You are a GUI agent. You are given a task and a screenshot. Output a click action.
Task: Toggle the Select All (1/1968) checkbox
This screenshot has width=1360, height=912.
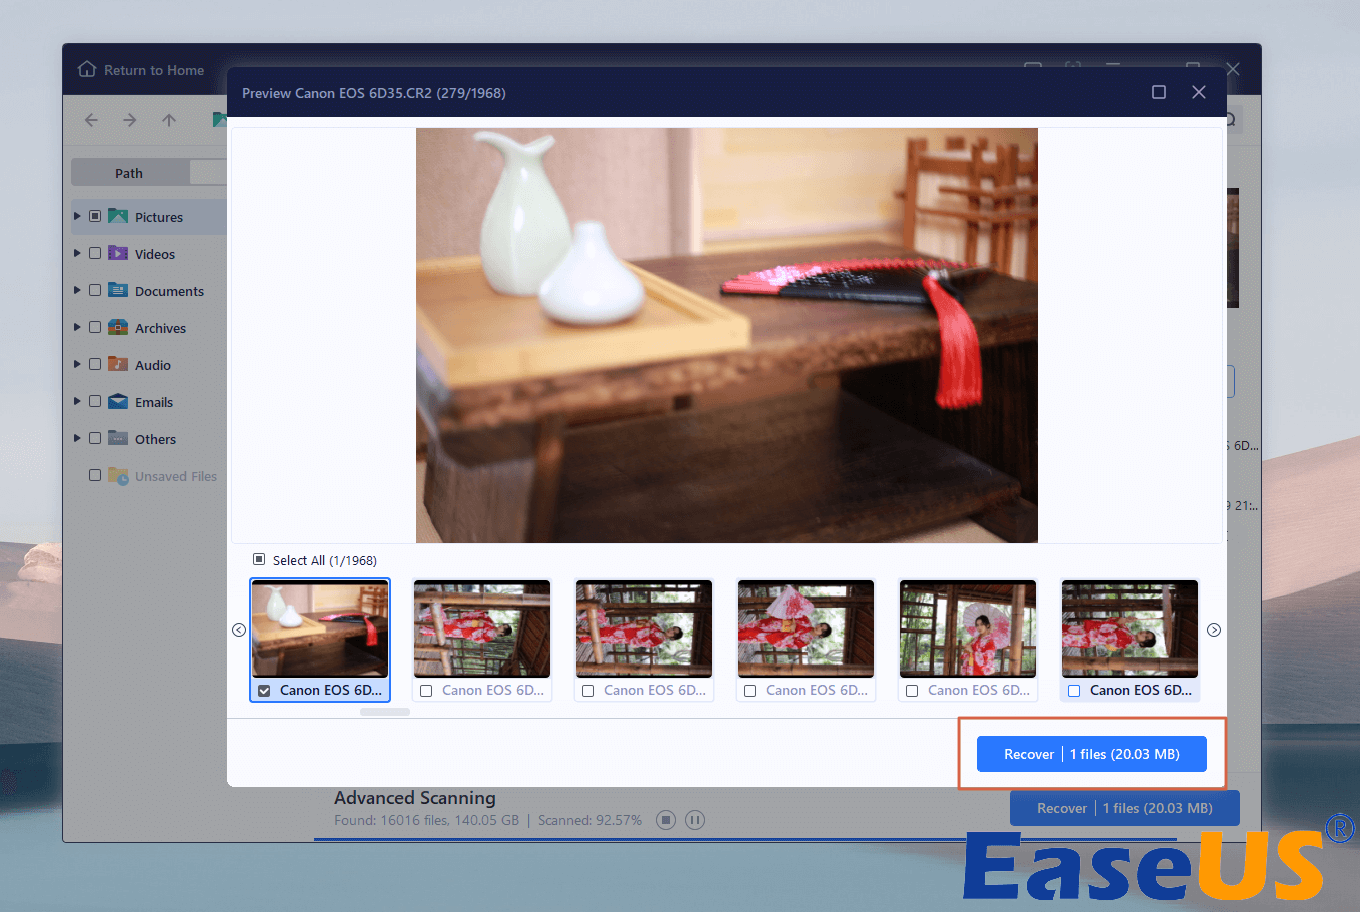[259, 559]
